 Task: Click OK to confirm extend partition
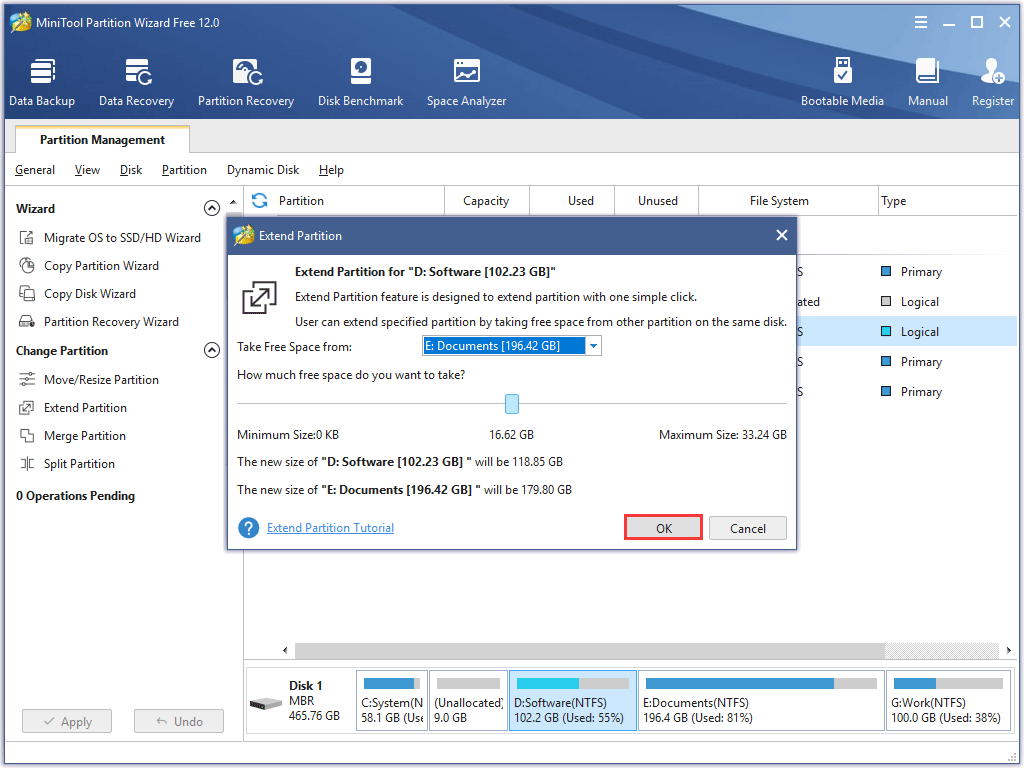[x=664, y=528]
